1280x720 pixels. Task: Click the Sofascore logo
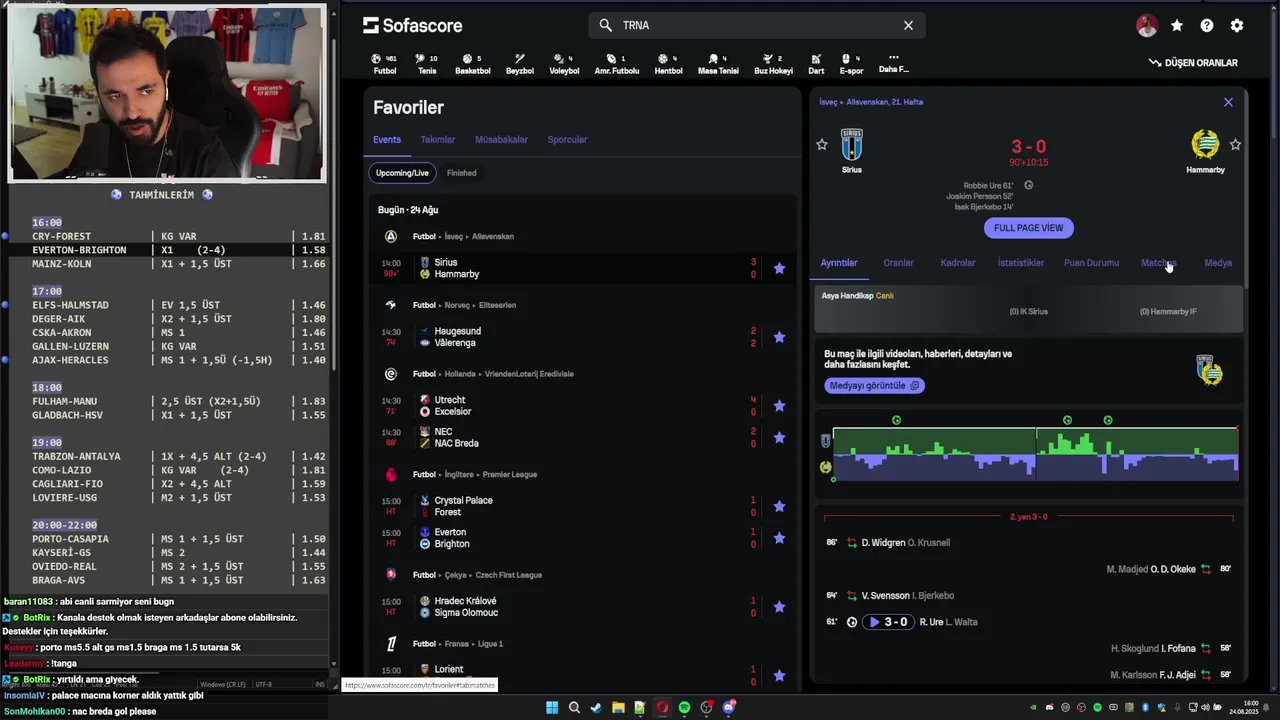(x=412, y=25)
